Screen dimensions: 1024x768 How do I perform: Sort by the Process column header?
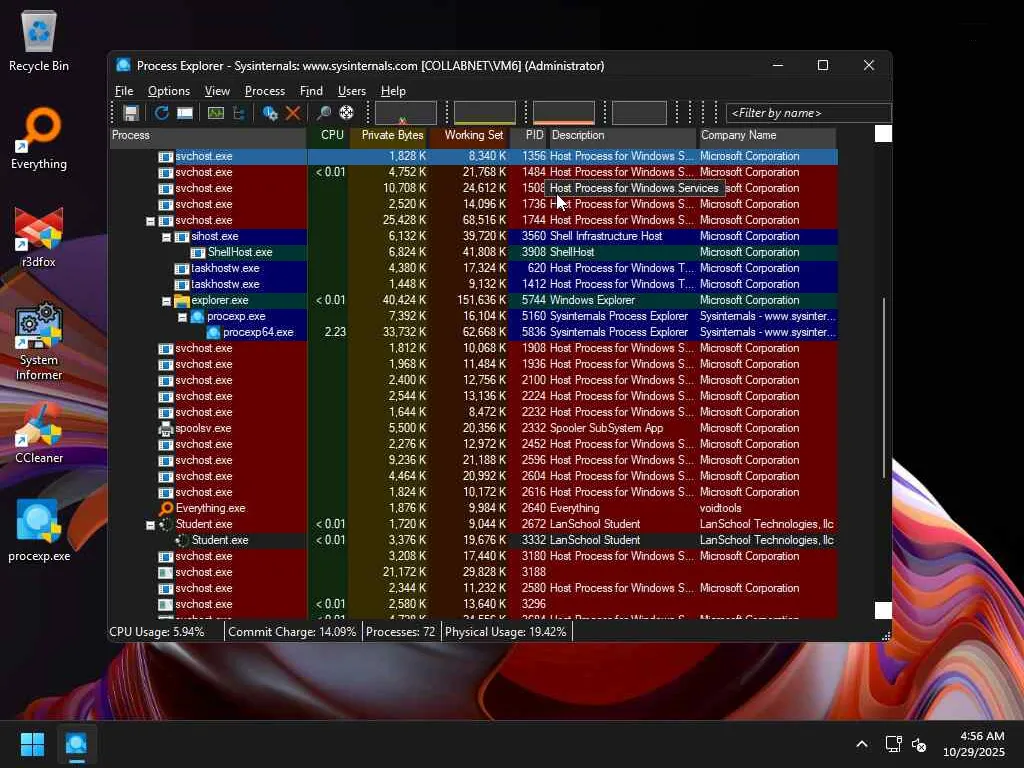pos(208,135)
